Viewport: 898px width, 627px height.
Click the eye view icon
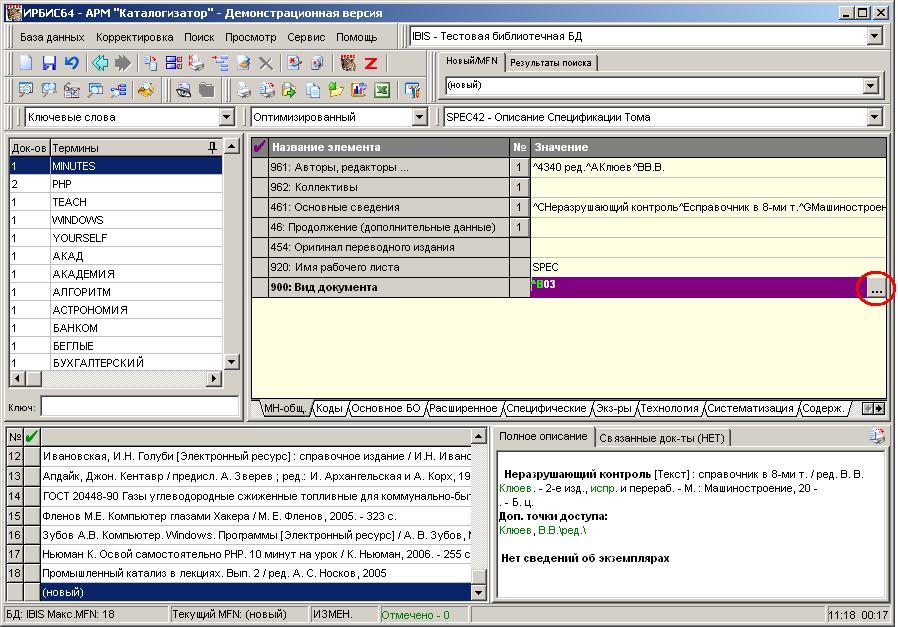183,90
